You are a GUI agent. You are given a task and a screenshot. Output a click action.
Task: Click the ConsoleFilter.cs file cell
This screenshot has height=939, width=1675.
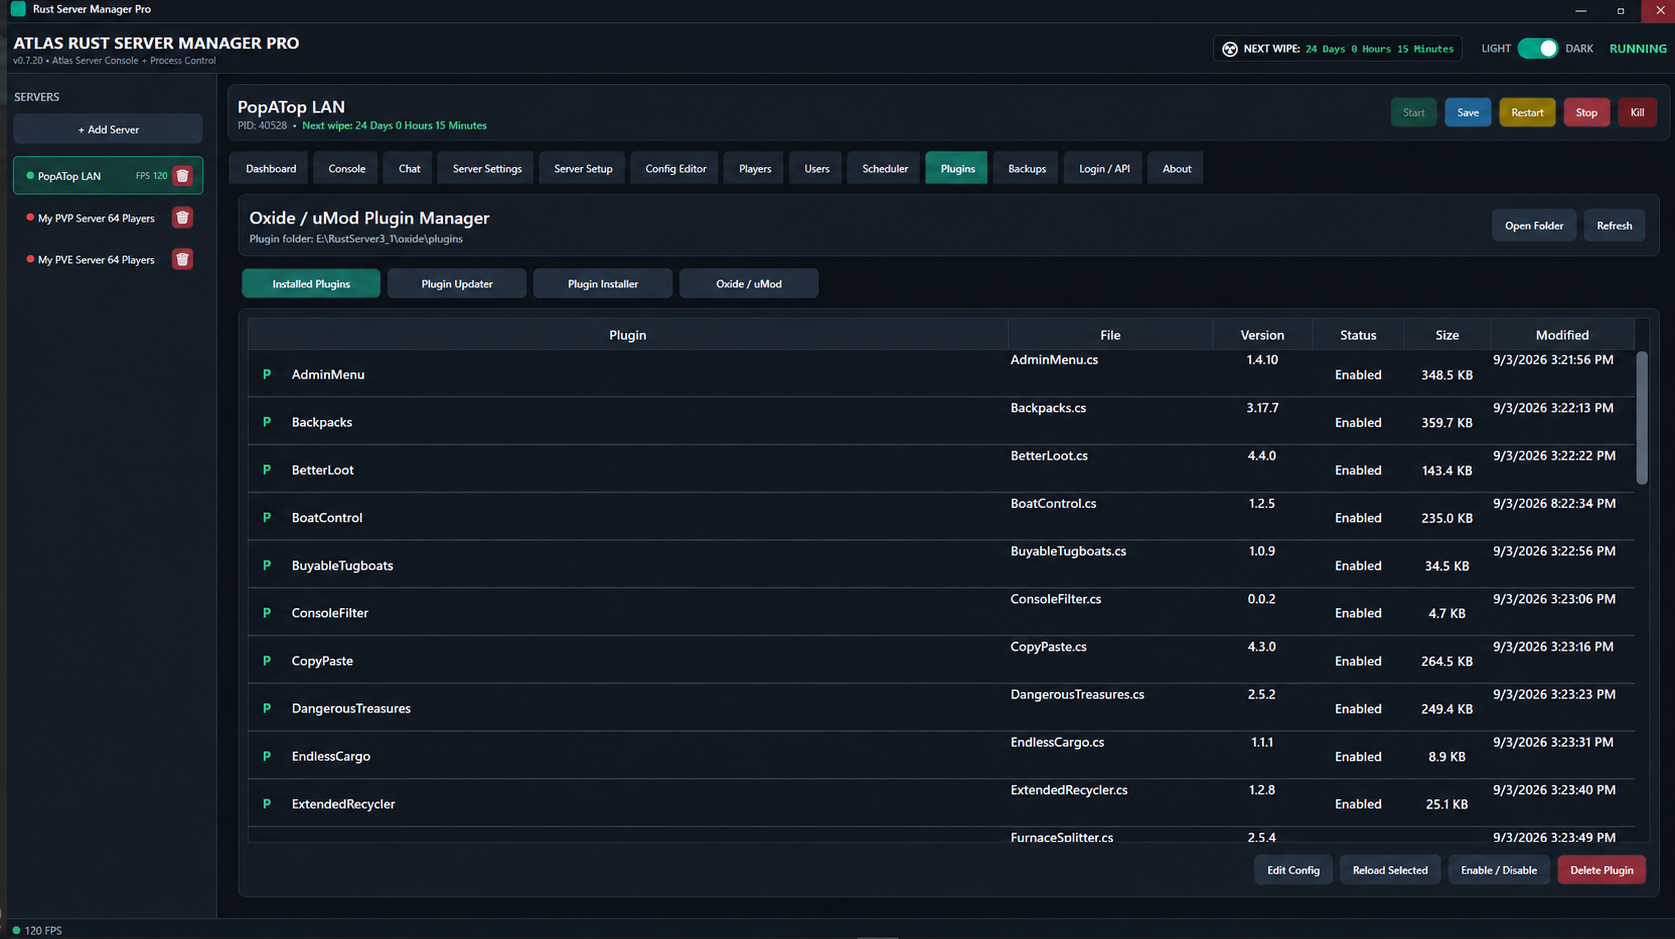(1056, 599)
